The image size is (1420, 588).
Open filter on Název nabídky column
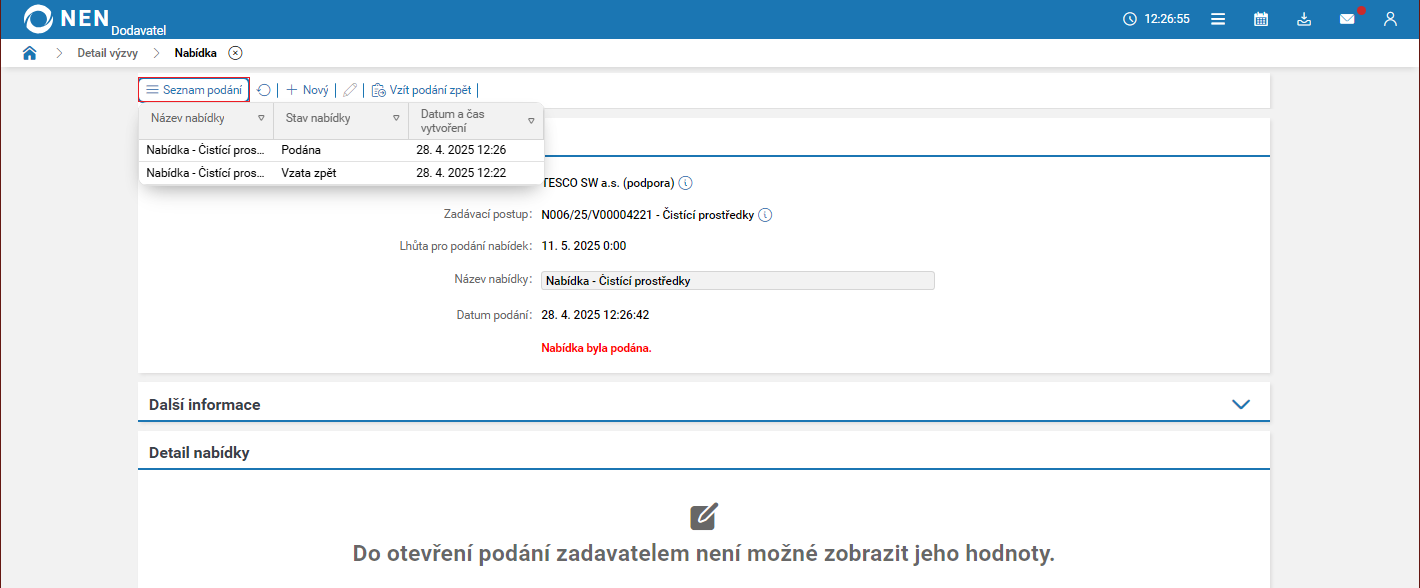(261, 119)
